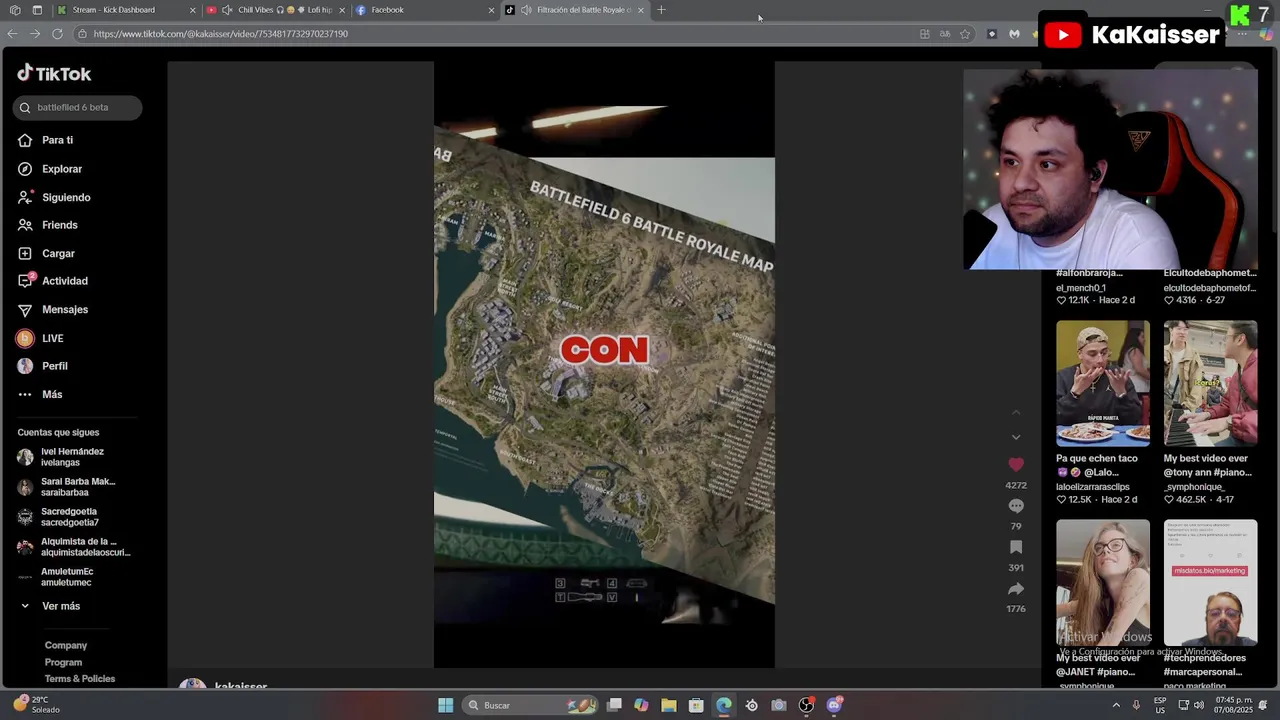Switch to the Chill Vibes Lofi tab
Image resolution: width=1280 pixels, height=720 pixels.
pyautogui.click(x=276, y=10)
